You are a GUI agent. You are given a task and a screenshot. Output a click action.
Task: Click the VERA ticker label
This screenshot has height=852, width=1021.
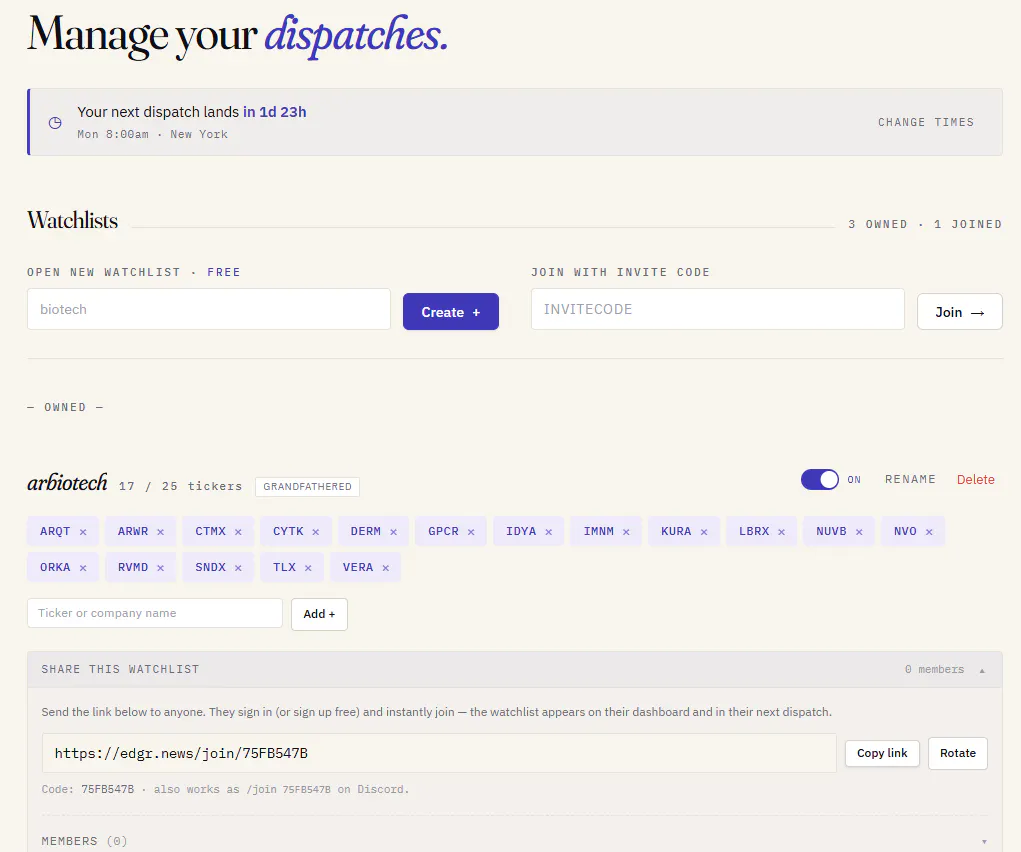(358, 567)
